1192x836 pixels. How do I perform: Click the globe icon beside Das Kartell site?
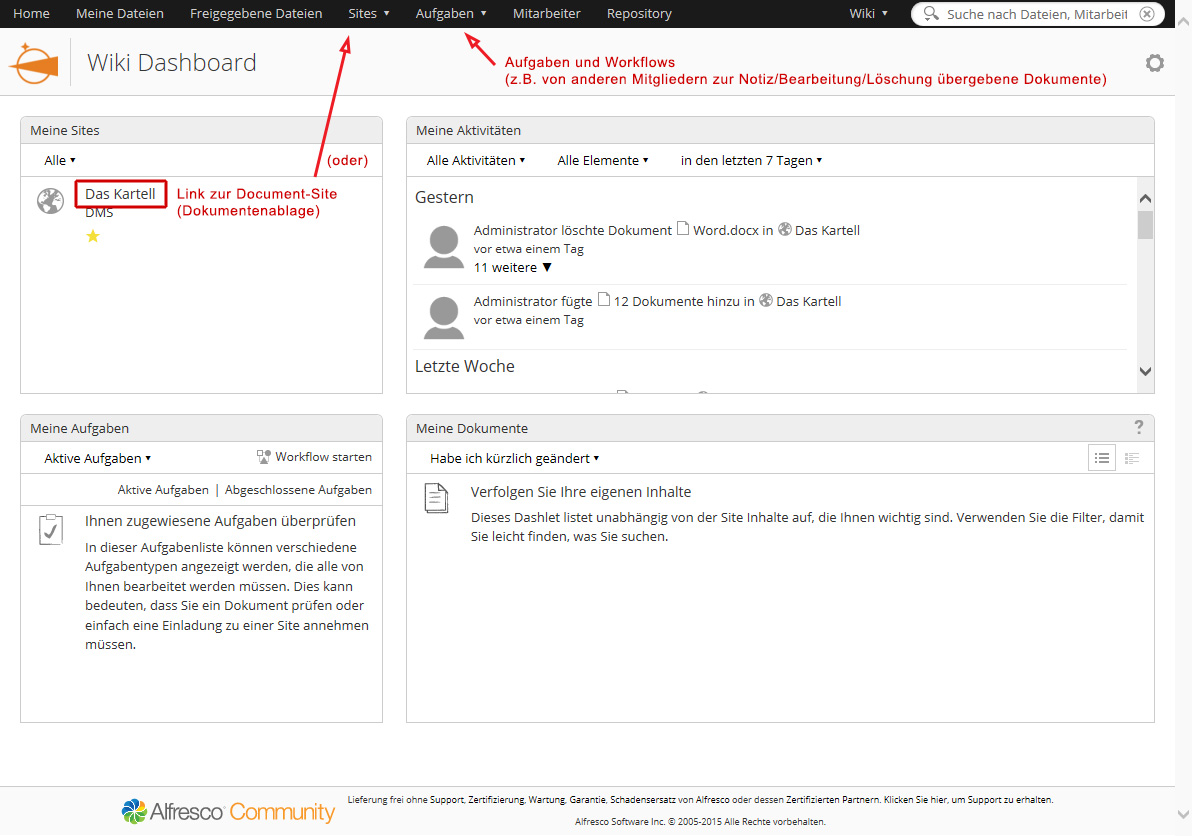pos(50,201)
